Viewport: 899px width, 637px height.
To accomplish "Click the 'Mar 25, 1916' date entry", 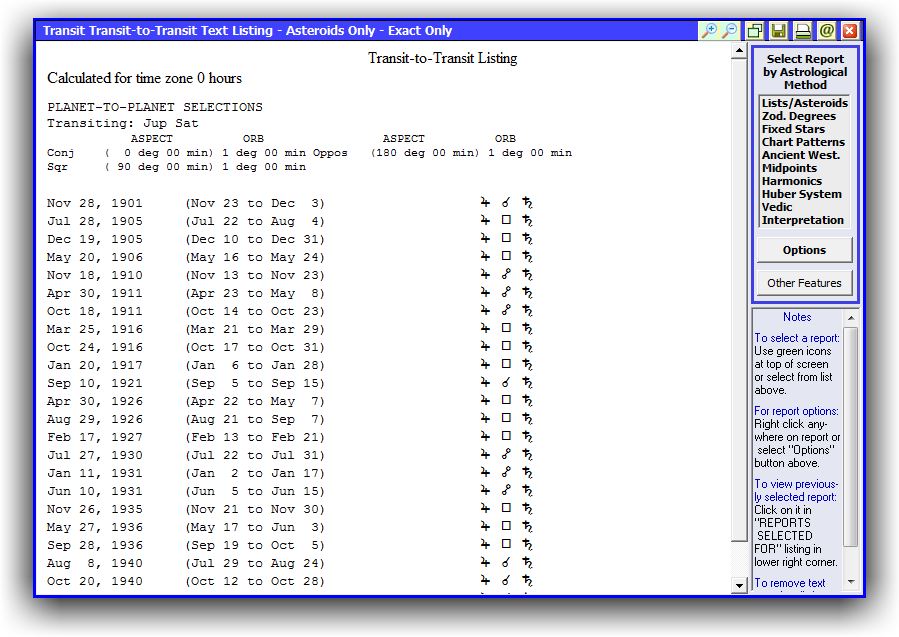I will 95,329.
